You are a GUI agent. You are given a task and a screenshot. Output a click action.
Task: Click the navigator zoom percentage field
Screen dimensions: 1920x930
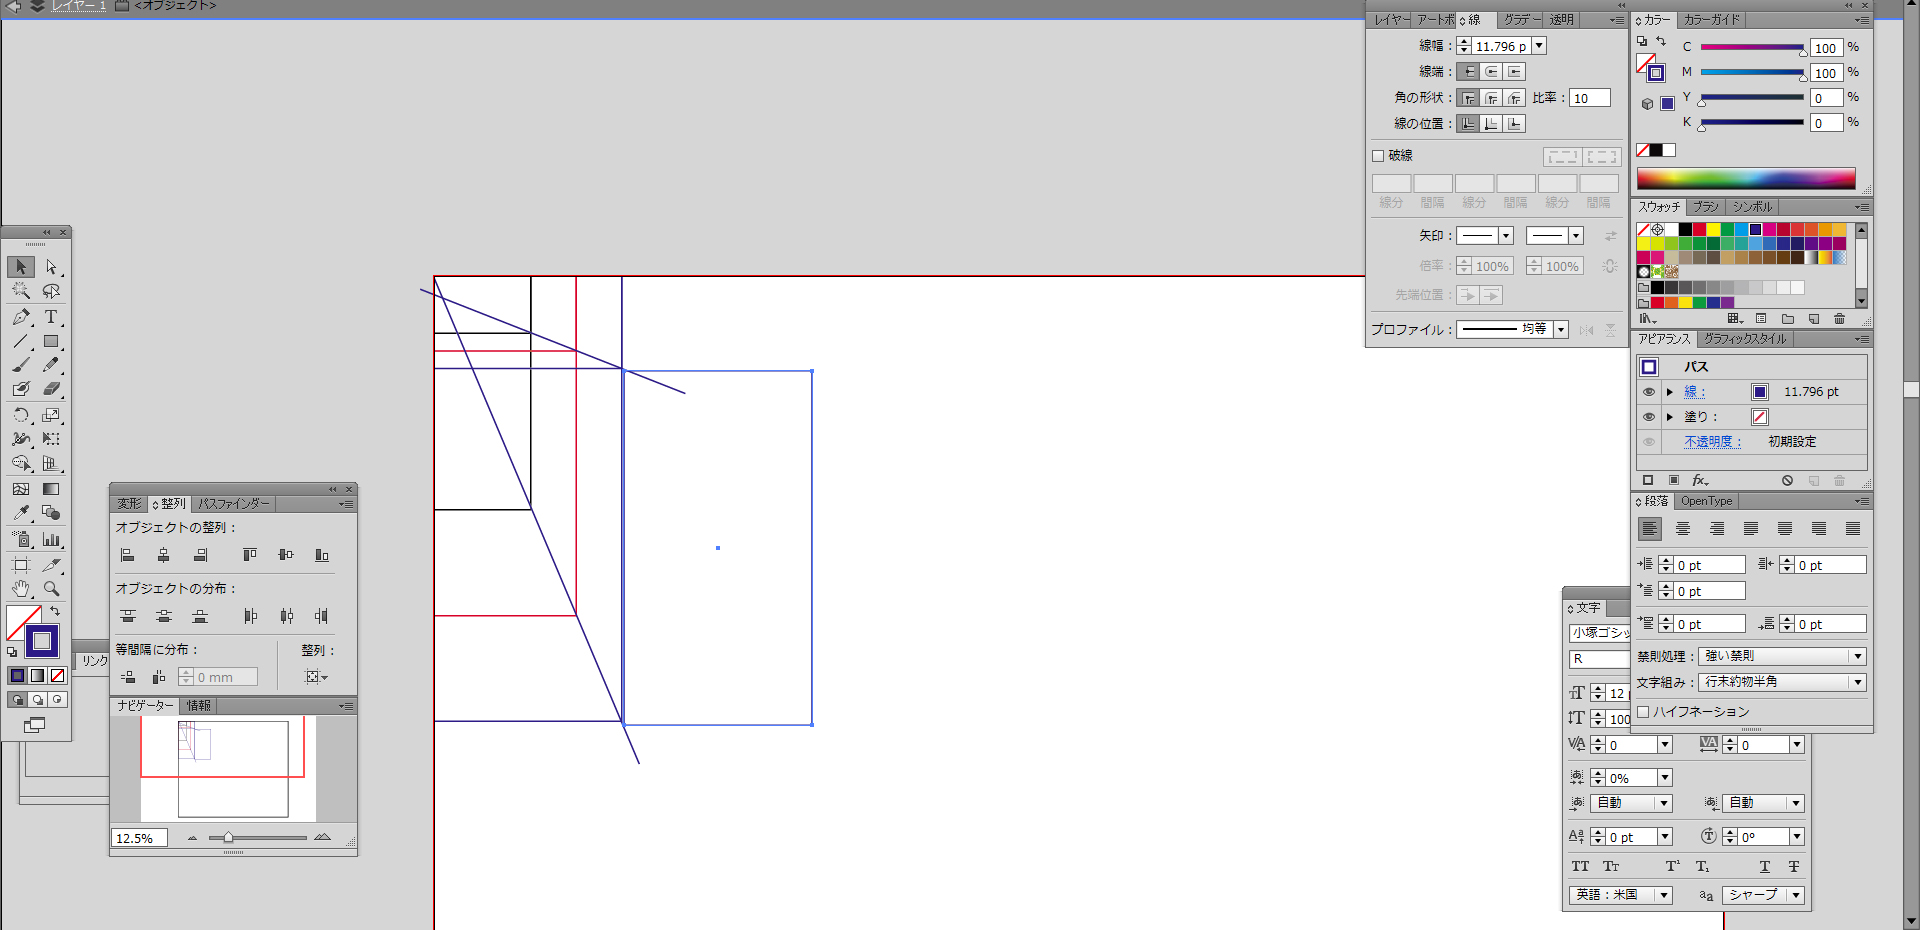click(139, 838)
